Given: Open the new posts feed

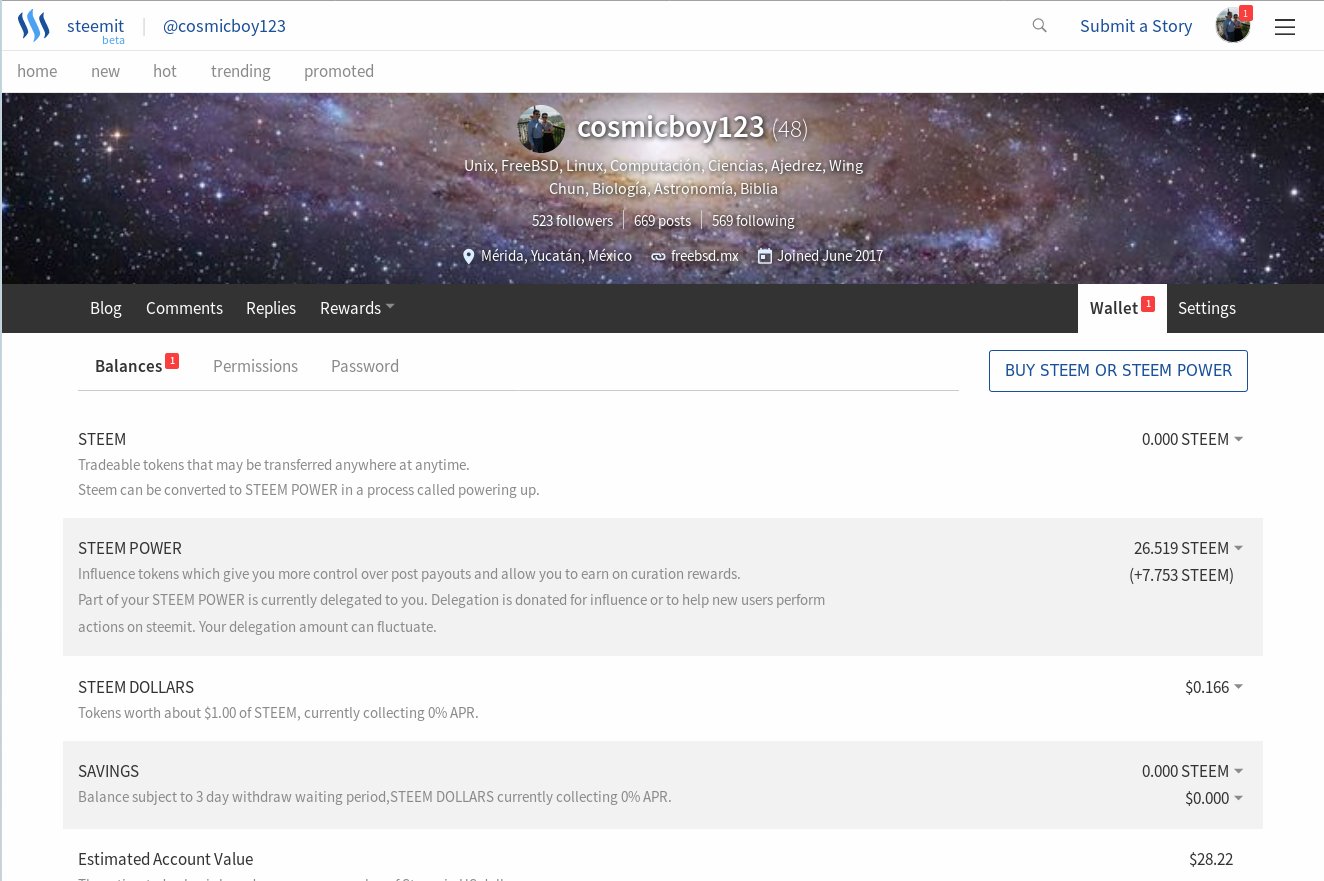Looking at the screenshot, I should click(x=105, y=71).
